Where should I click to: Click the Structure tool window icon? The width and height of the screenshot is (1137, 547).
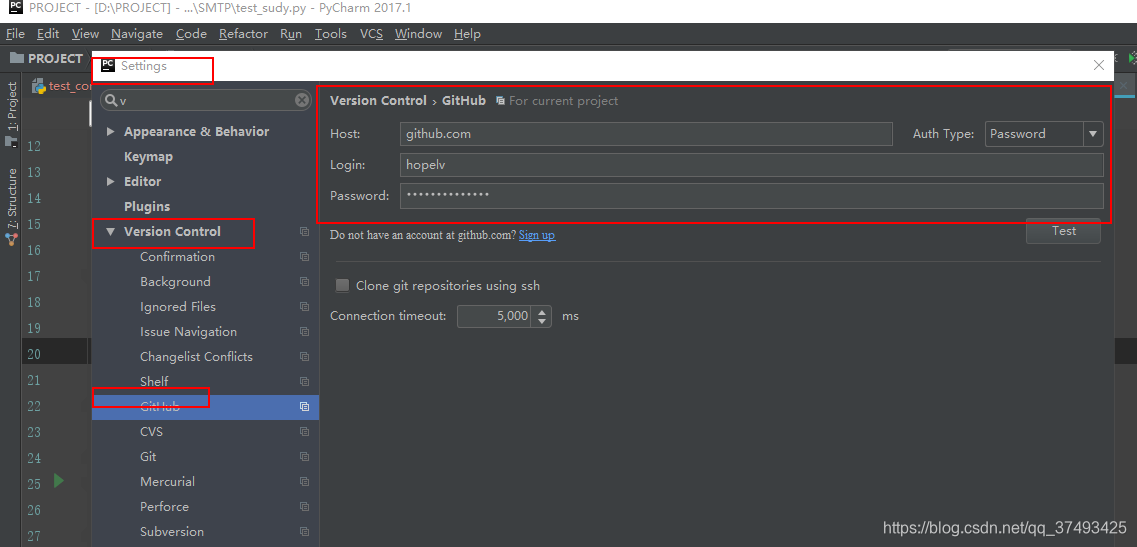11,239
